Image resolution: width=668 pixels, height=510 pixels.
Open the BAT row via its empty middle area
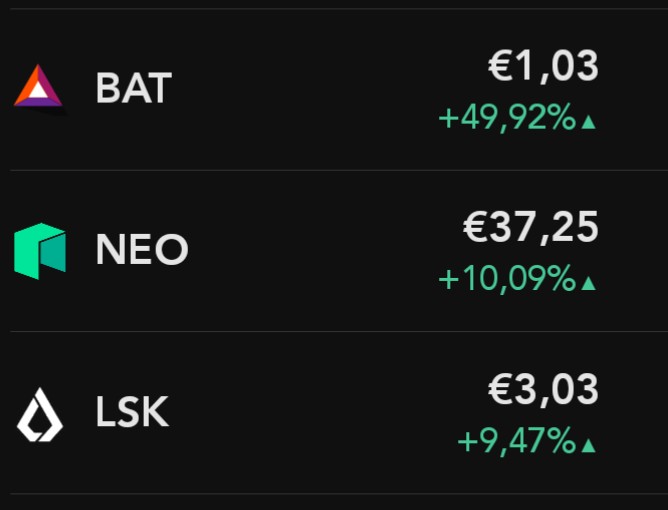(x=300, y=89)
